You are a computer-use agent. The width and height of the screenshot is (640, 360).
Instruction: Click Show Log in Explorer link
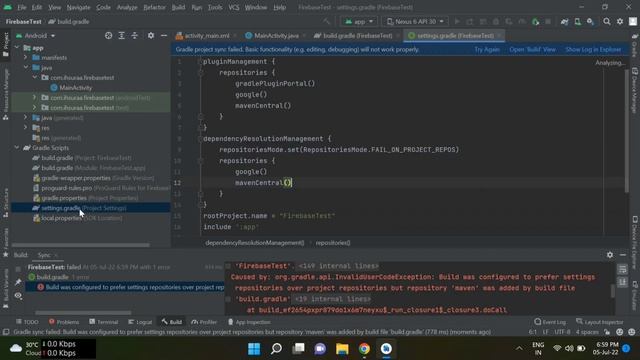pos(593,49)
